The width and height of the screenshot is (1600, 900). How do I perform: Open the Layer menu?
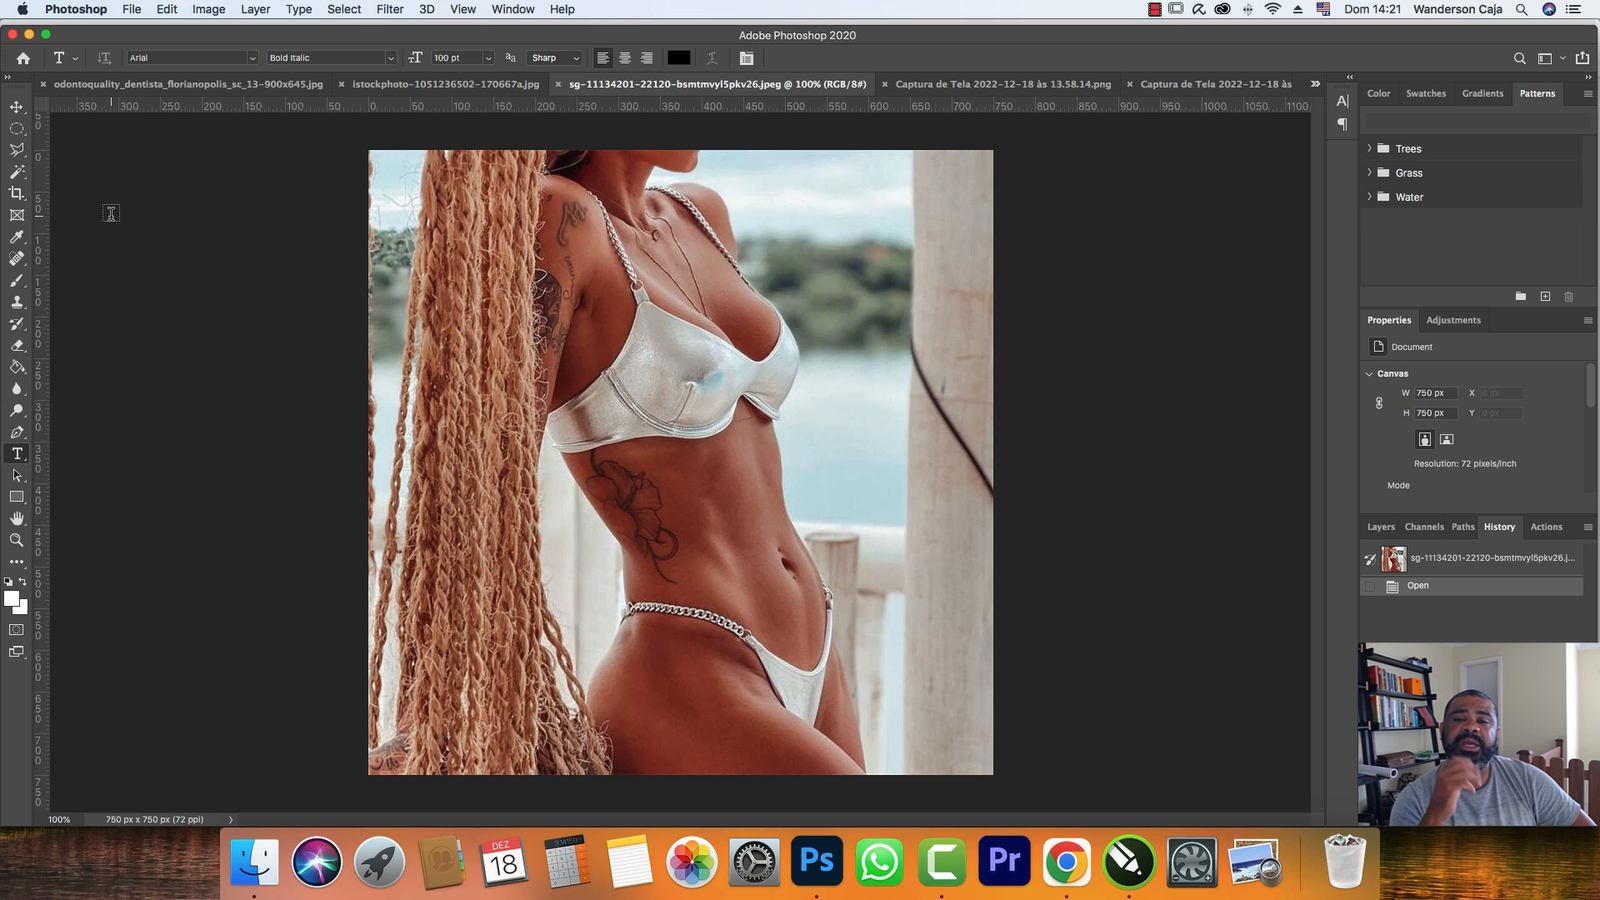[x=255, y=9]
